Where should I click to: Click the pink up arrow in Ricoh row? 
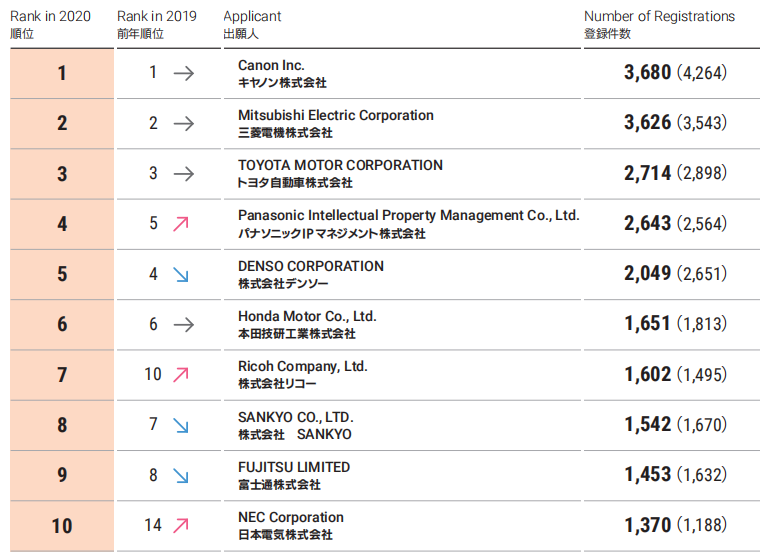coord(181,375)
